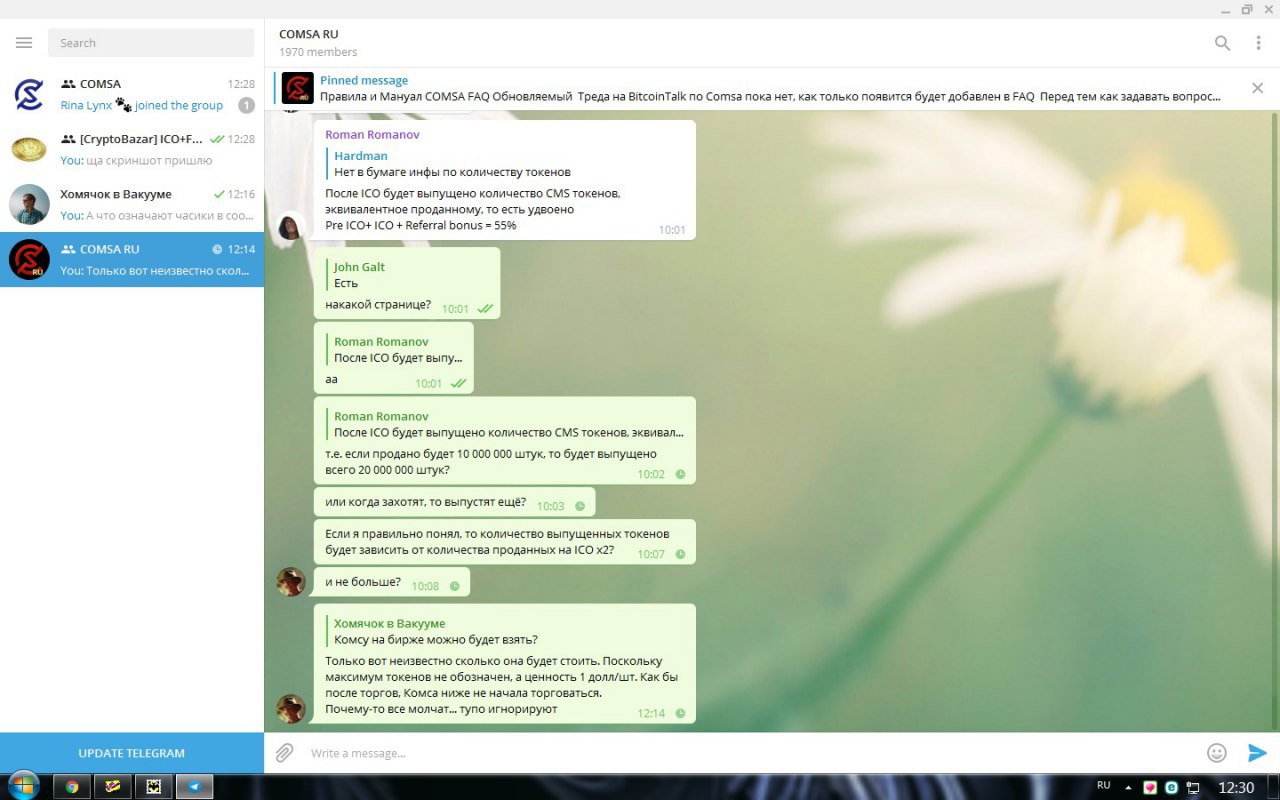Click the read checkmarks at 10:01 'накакой странице'

485,309
